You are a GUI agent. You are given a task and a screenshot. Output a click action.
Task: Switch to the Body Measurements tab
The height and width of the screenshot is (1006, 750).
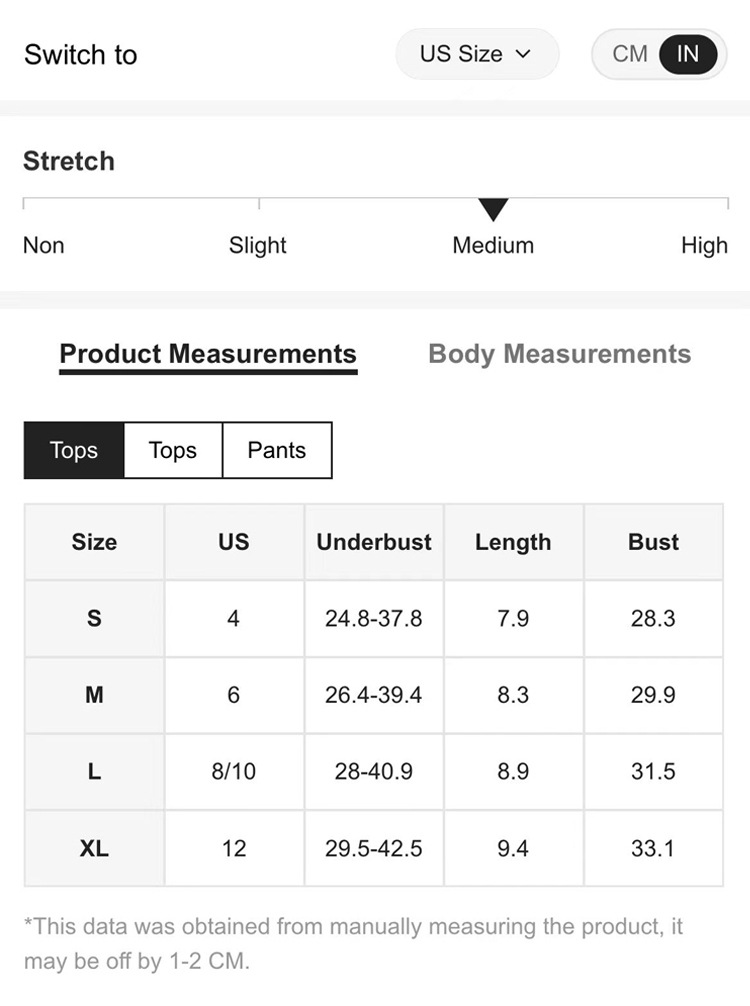[x=559, y=354]
